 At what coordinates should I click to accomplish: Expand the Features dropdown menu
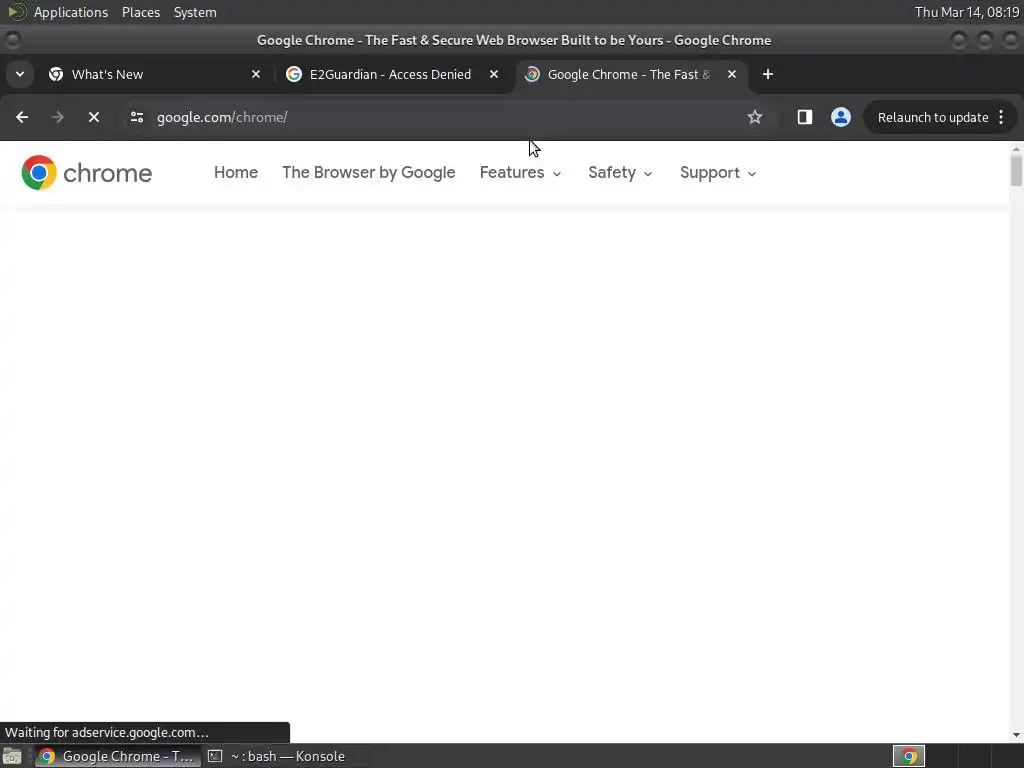(x=520, y=173)
